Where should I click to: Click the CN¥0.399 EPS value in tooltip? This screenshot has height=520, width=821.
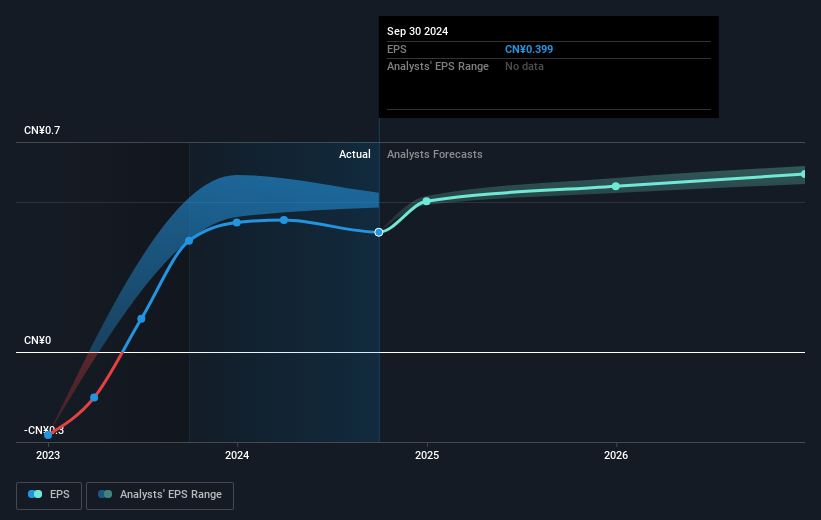click(529, 49)
